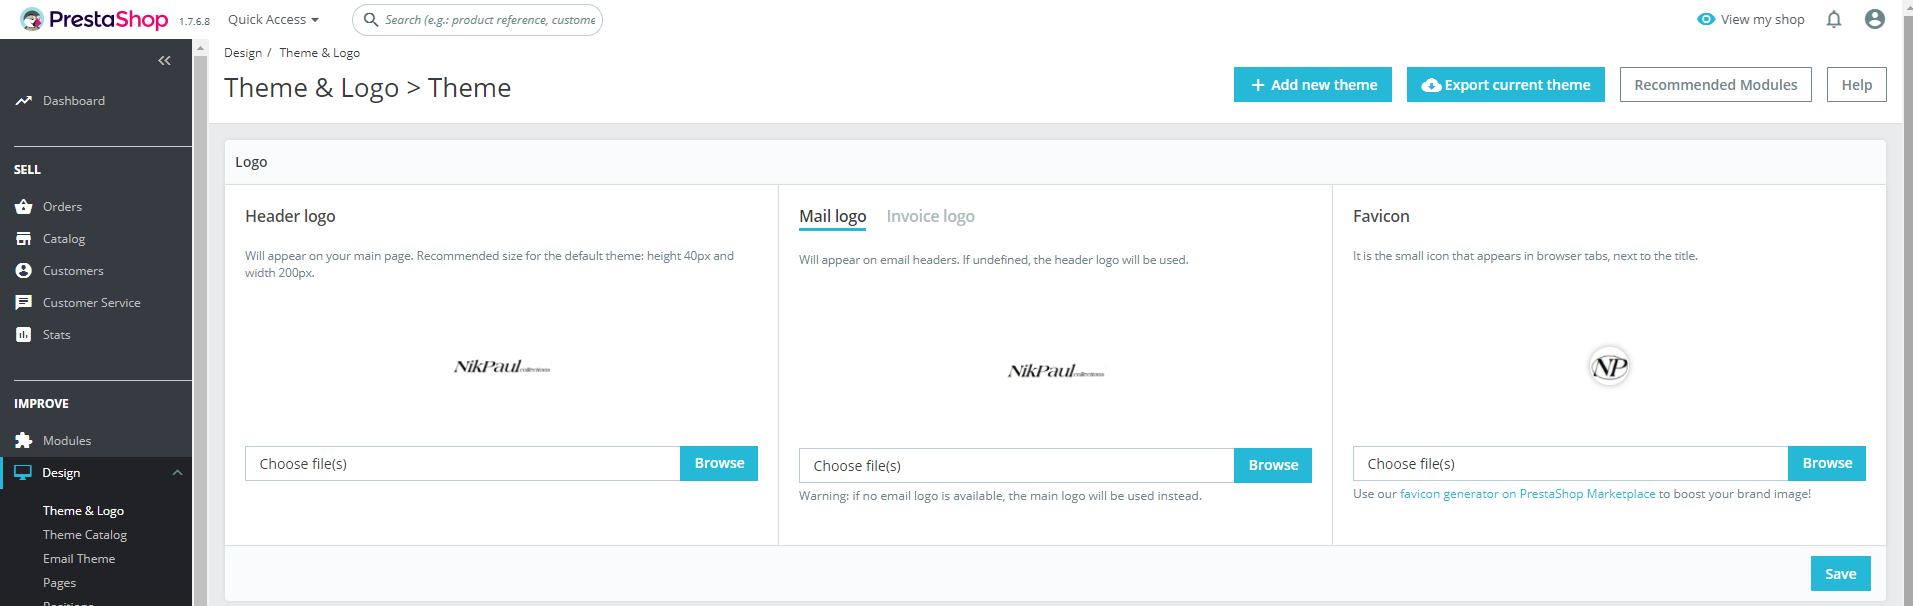Click the Design breadcrumb link
The image size is (1913, 606).
243,53
